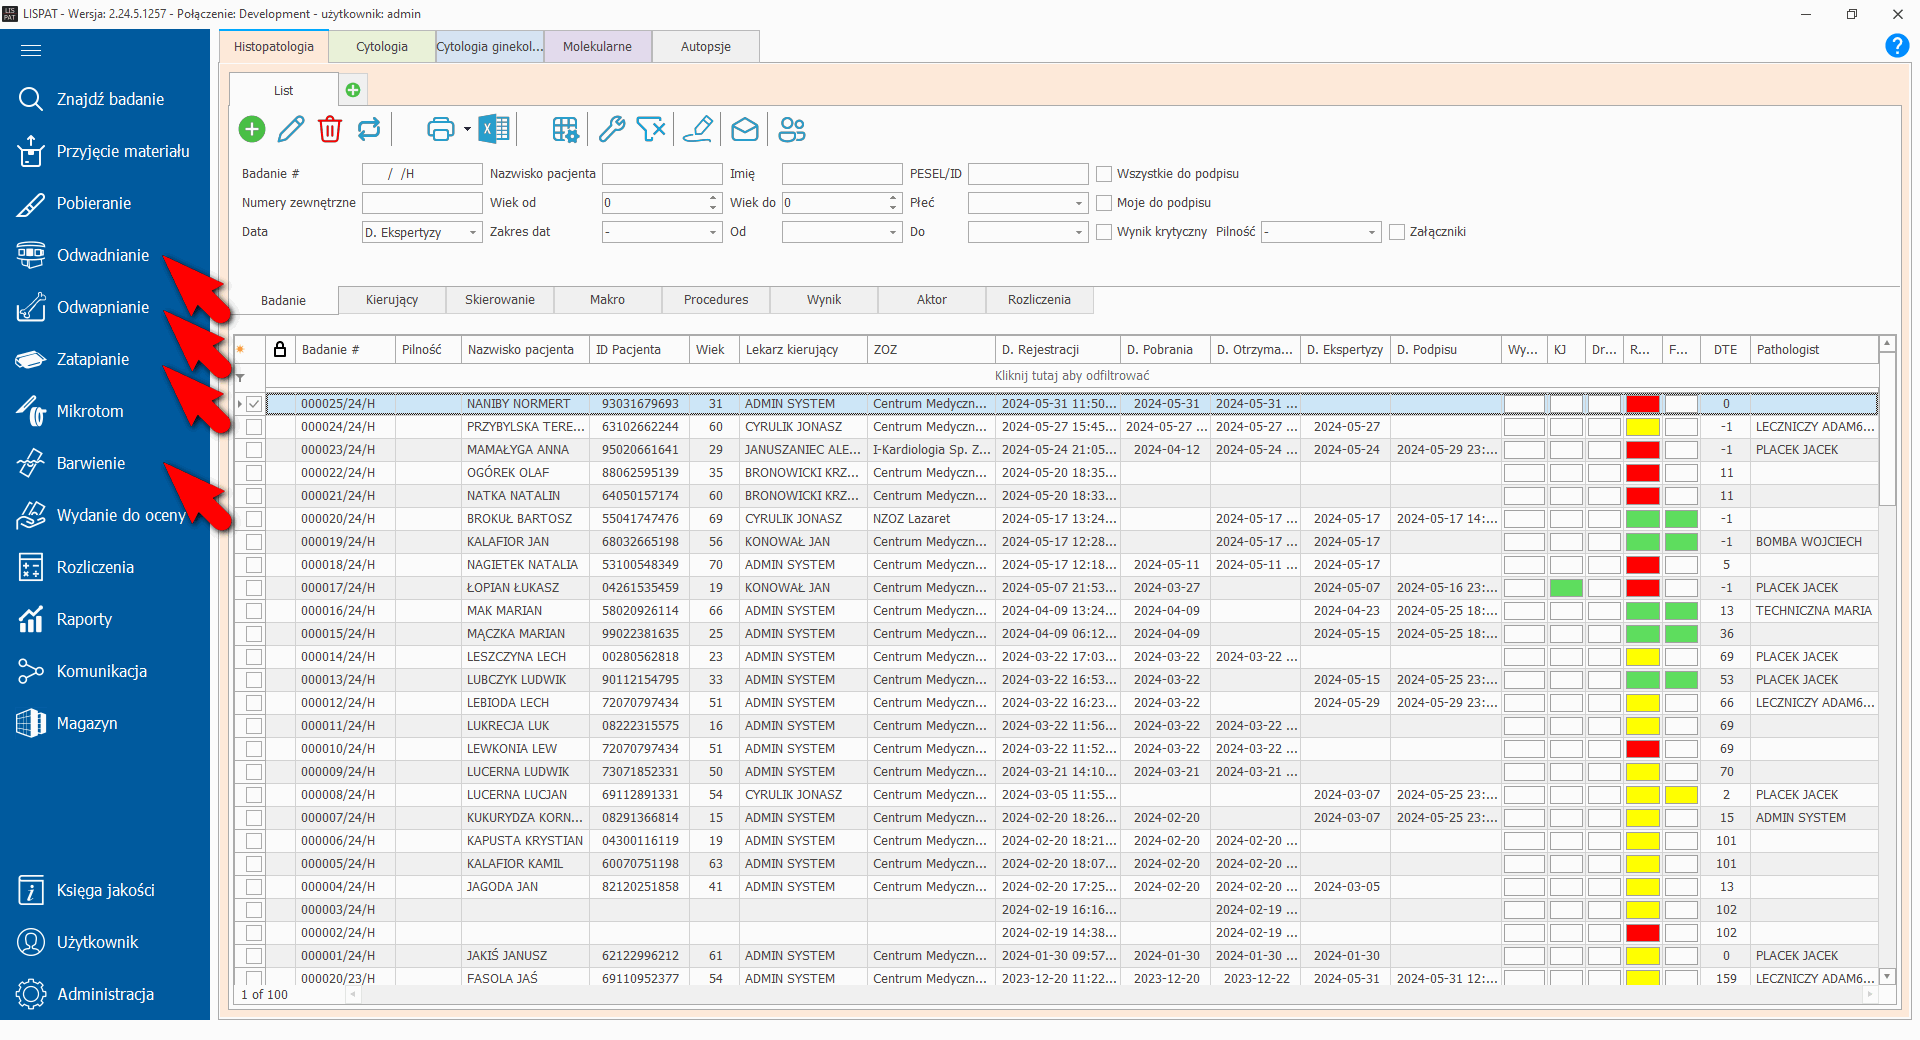Click the refresh arrows toolbar icon

coord(369,129)
